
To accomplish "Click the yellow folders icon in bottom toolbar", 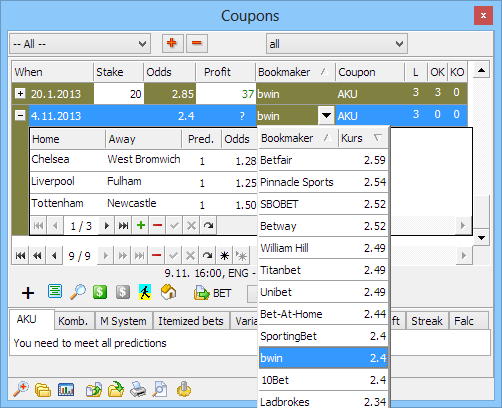I will [43, 390].
